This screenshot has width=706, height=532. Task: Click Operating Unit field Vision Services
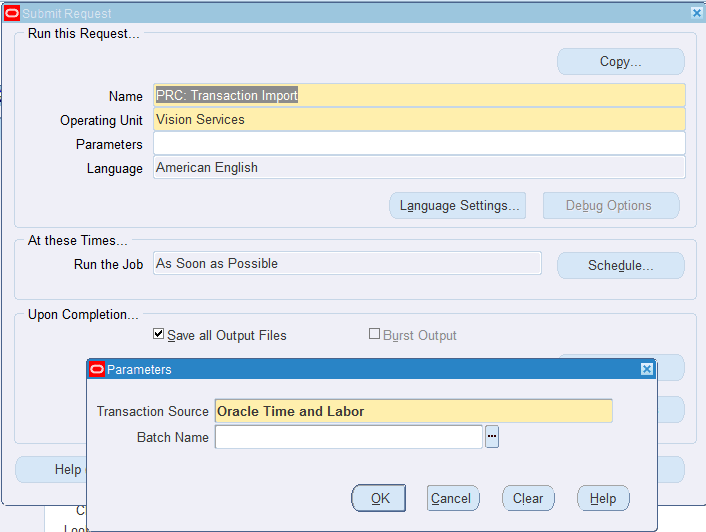[419, 119]
